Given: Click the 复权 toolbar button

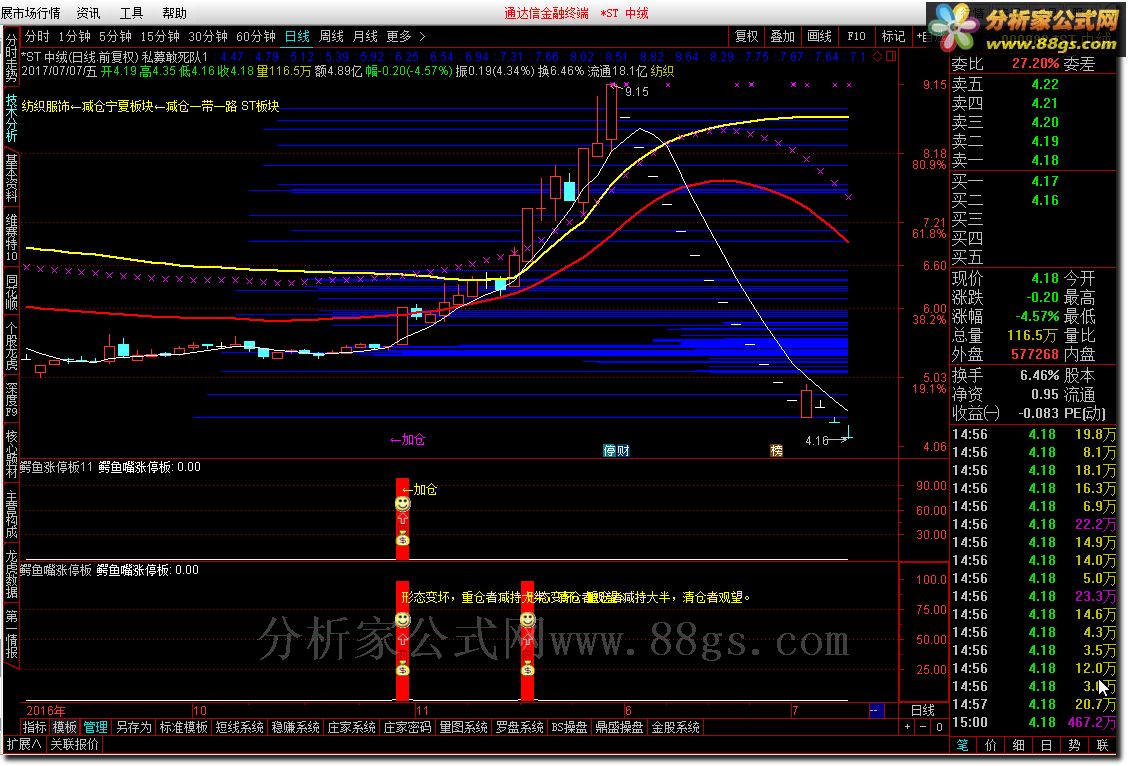Looking at the screenshot, I should (x=746, y=36).
